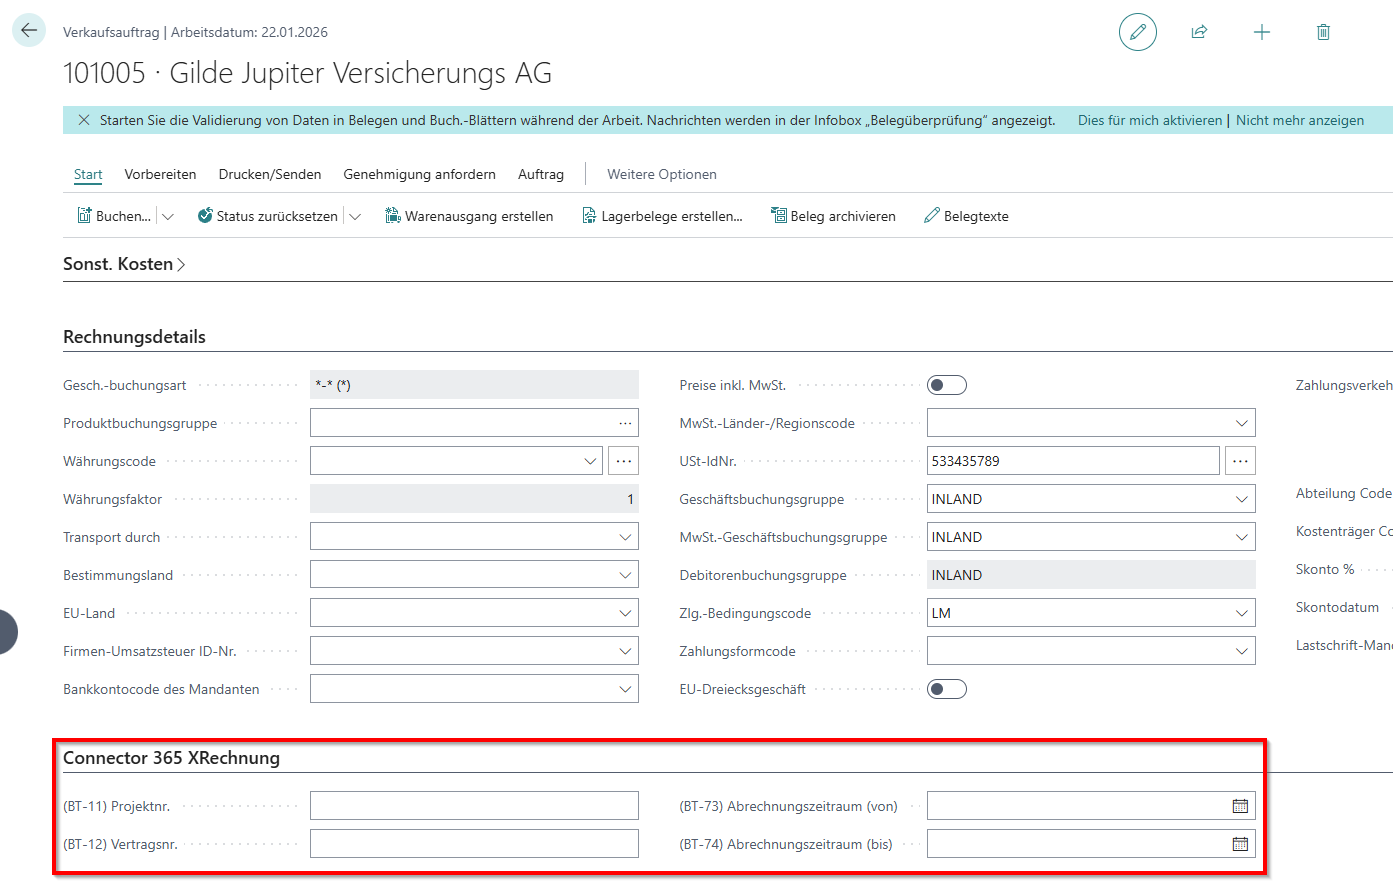Open the Firmen-Umsatzsteuer ID-Nr. dropdown
Viewport: 1393px width, 895px height.
(625, 651)
